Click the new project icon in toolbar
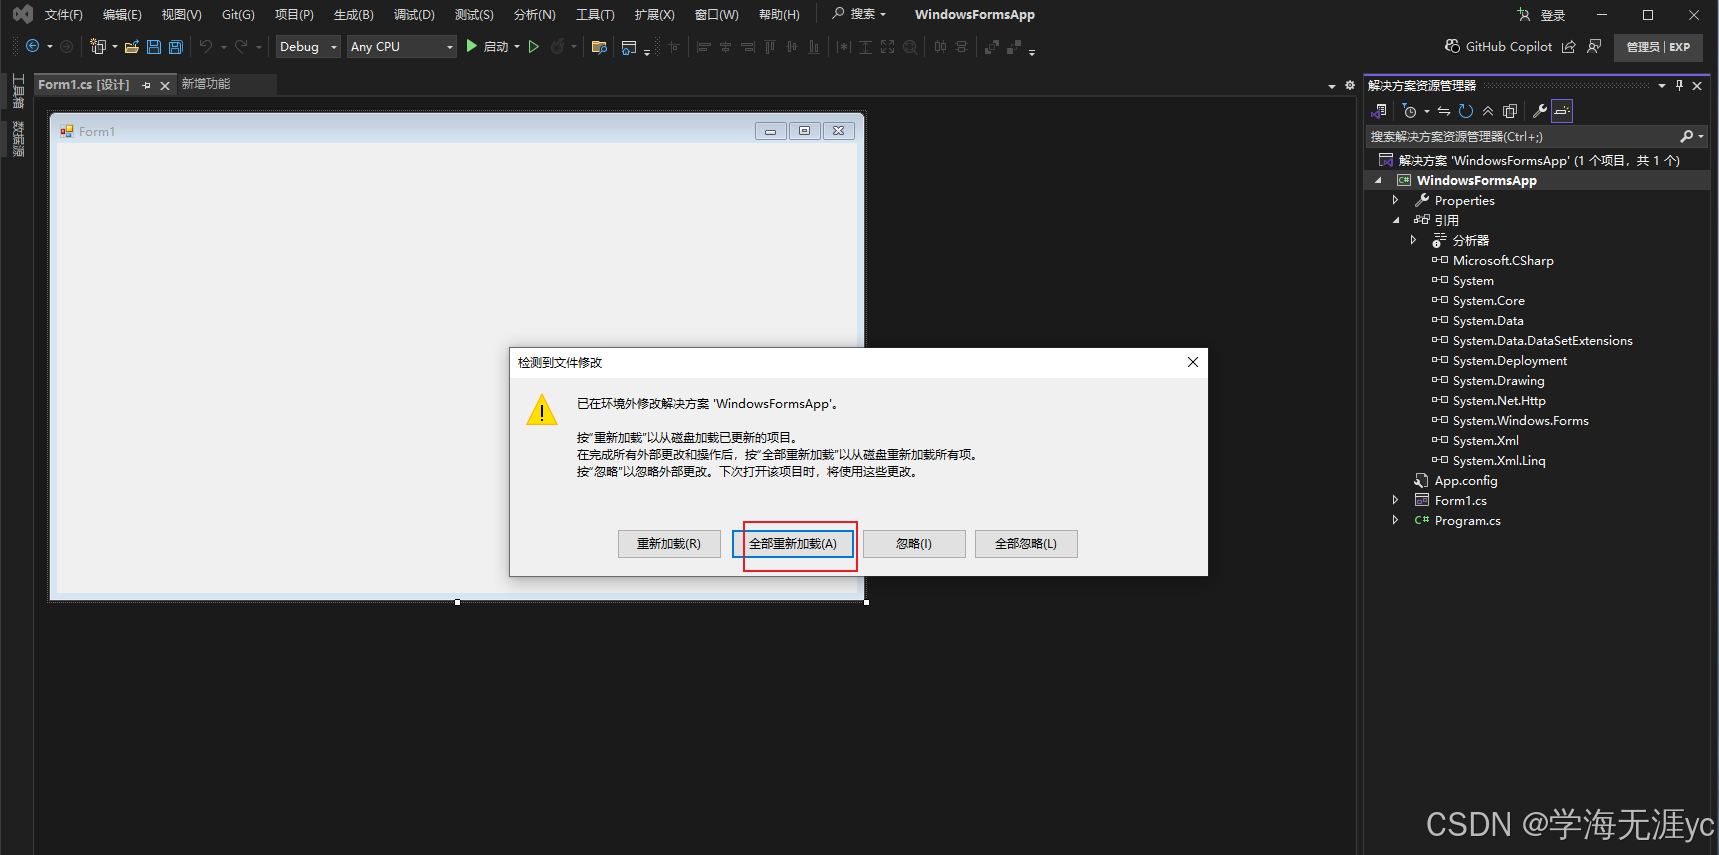 [98, 46]
